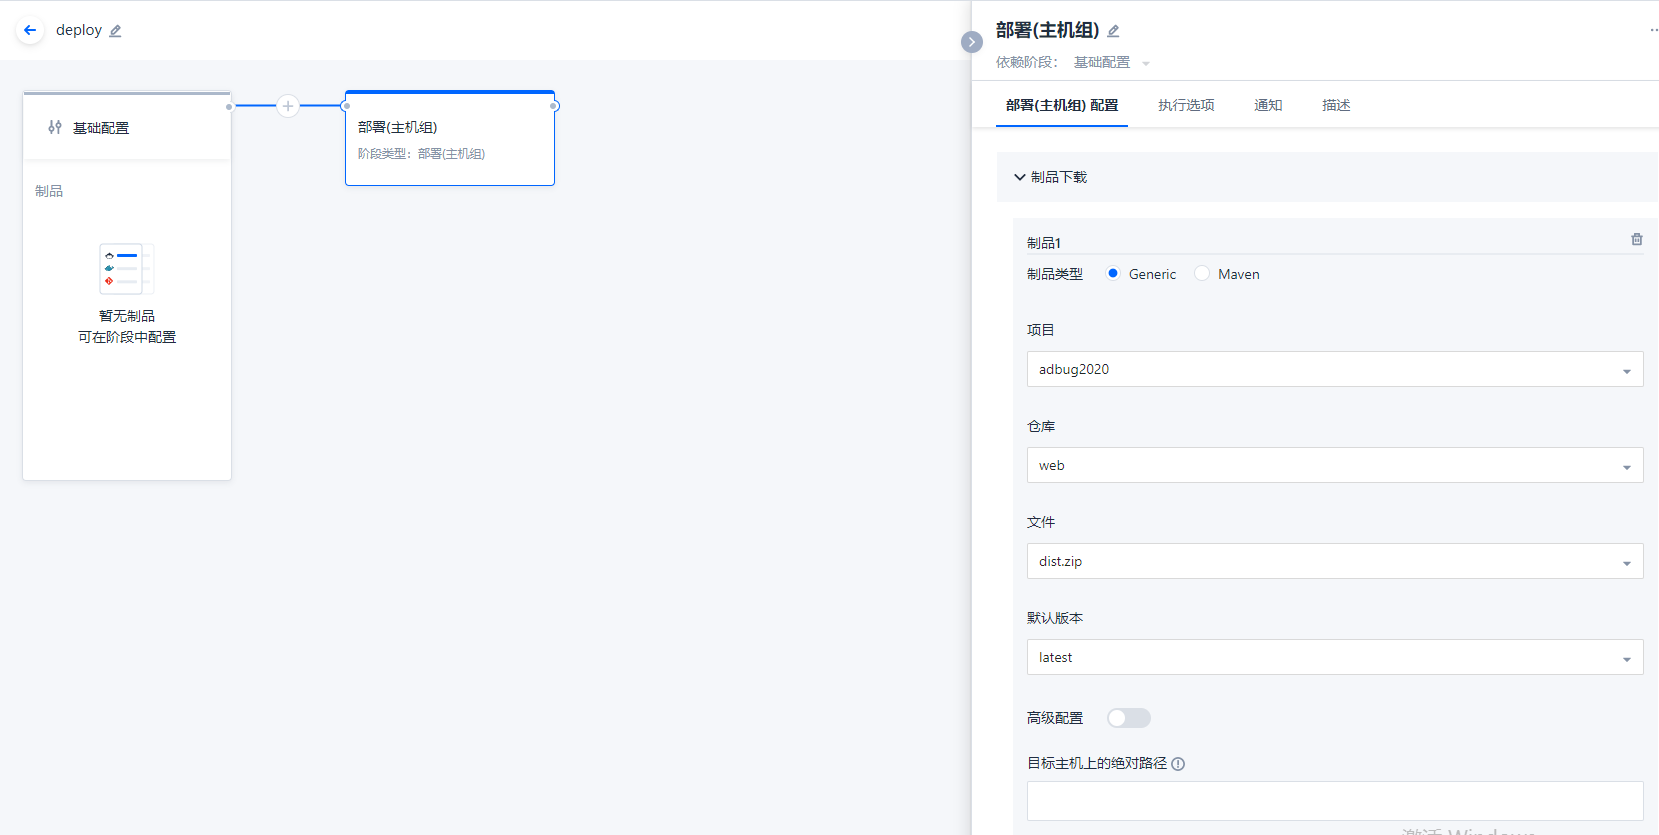Click the info icon beside 目标主机上的绝对路径
The width and height of the screenshot is (1659, 835).
pyautogui.click(x=1178, y=764)
